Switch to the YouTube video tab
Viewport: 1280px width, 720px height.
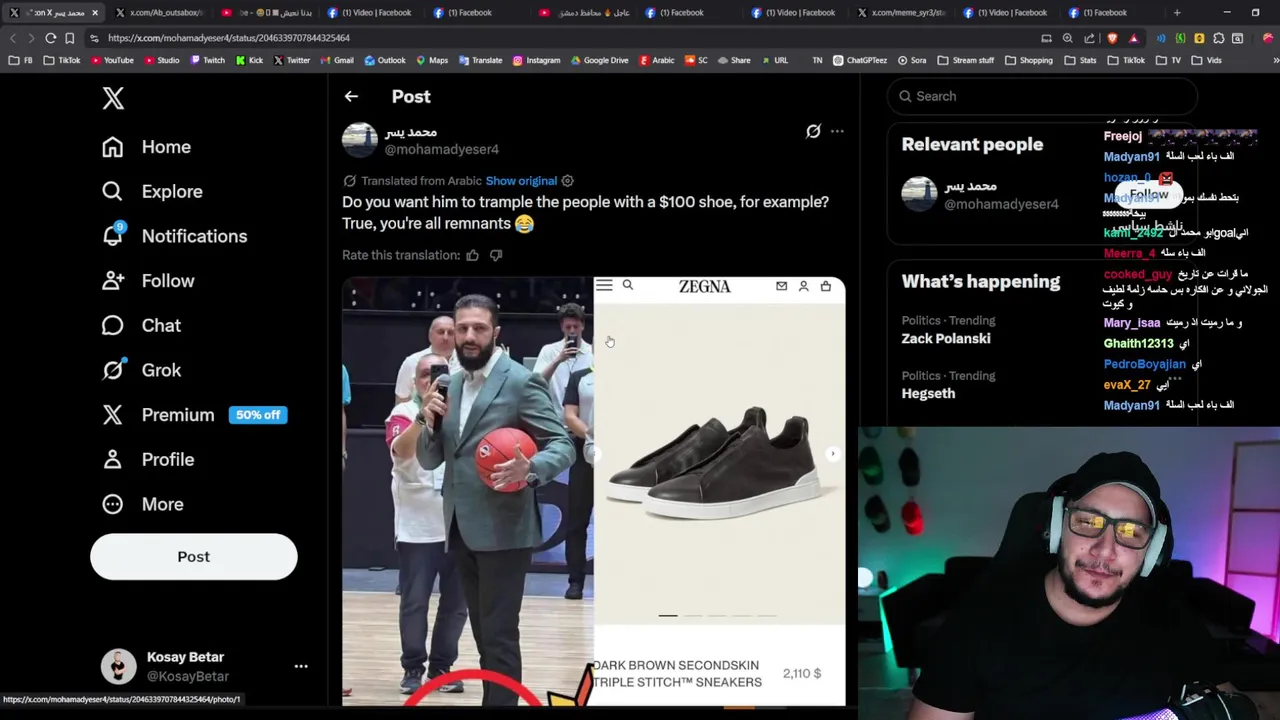point(268,13)
